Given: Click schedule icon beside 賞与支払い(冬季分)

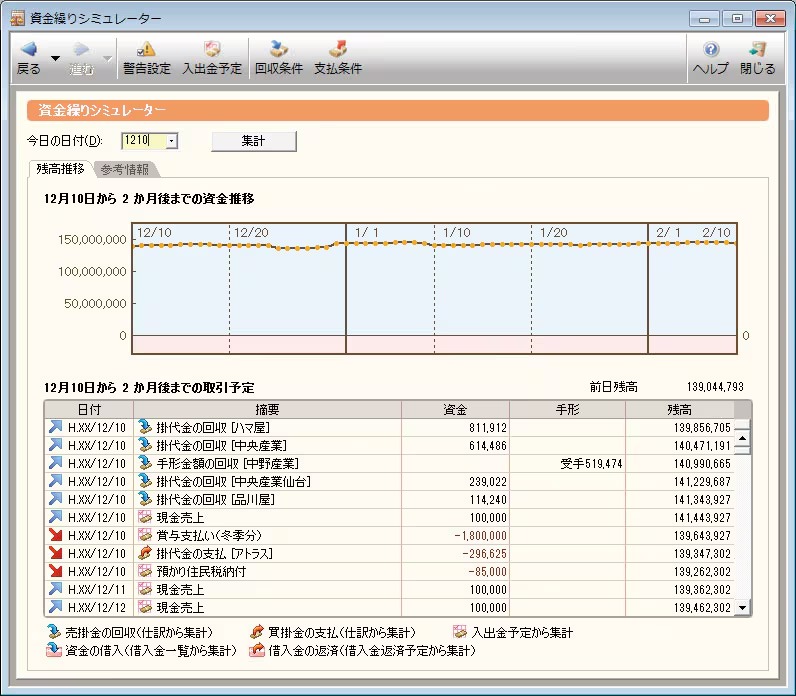Looking at the screenshot, I should [x=145, y=535].
